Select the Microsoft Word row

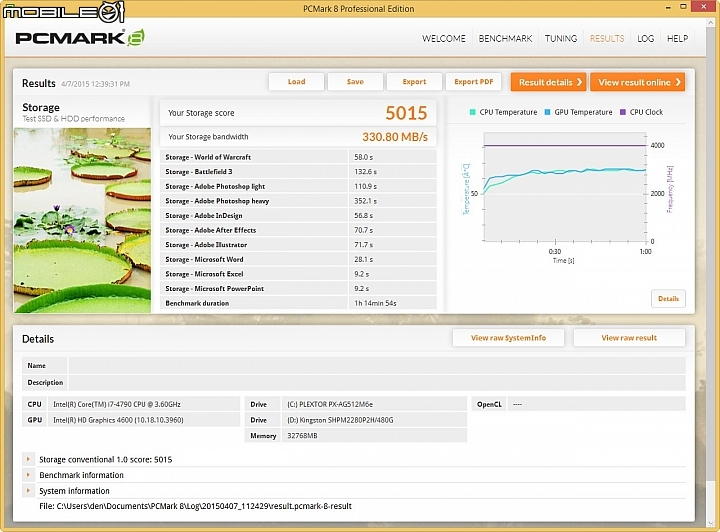[x=298, y=259]
